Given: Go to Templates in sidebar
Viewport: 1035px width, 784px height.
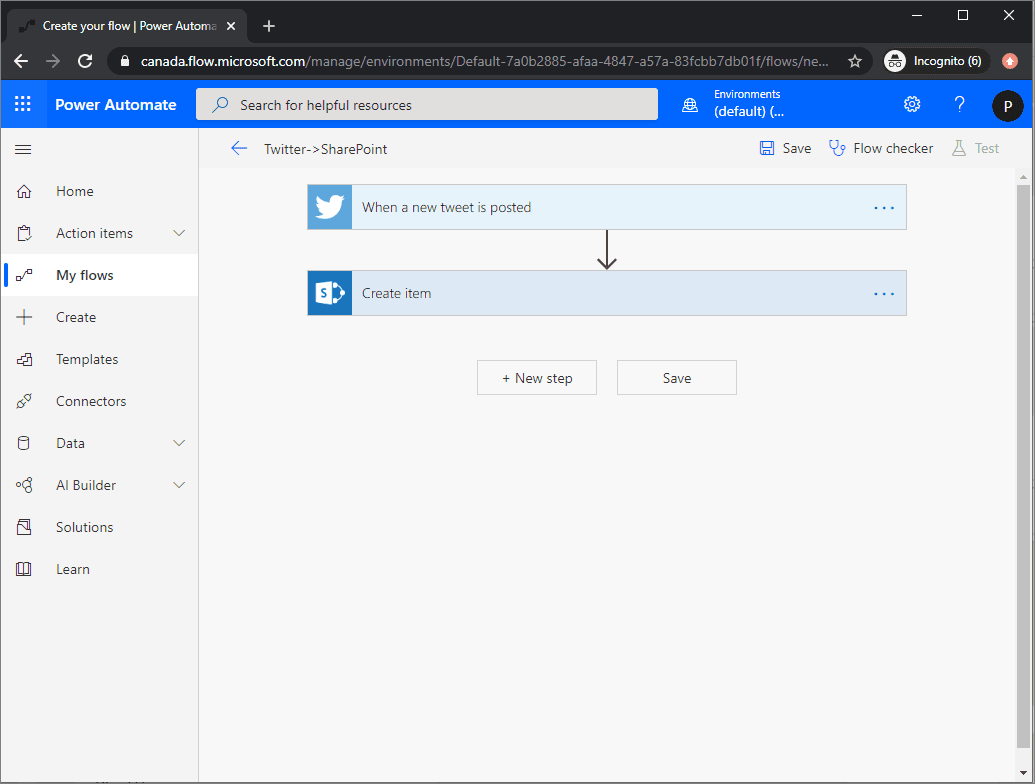Looking at the screenshot, I should 87,359.
